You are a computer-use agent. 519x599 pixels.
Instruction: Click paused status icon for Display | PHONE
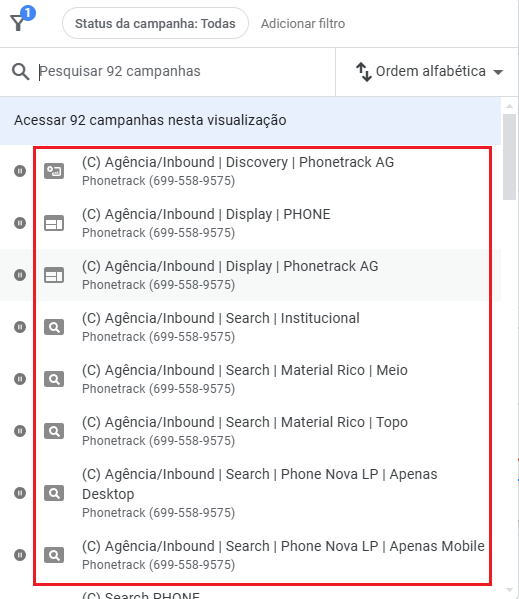click(20, 223)
